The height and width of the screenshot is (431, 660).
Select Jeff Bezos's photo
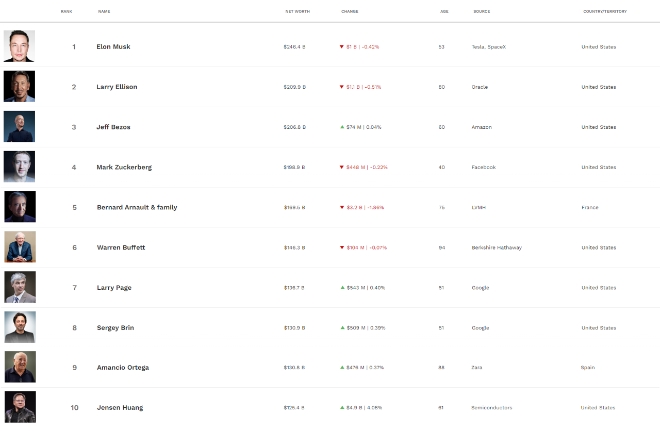click(x=19, y=127)
